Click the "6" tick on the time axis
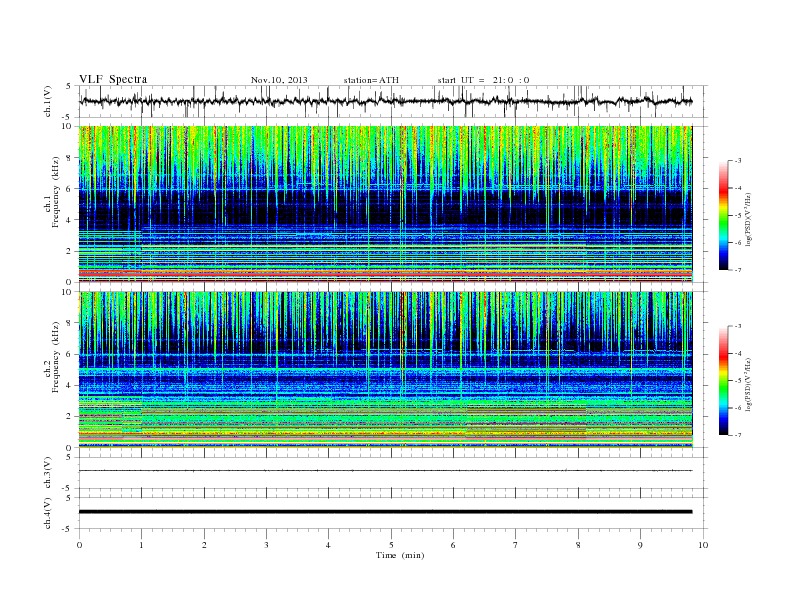Screen dimensions: 792x612 (453, 545)
